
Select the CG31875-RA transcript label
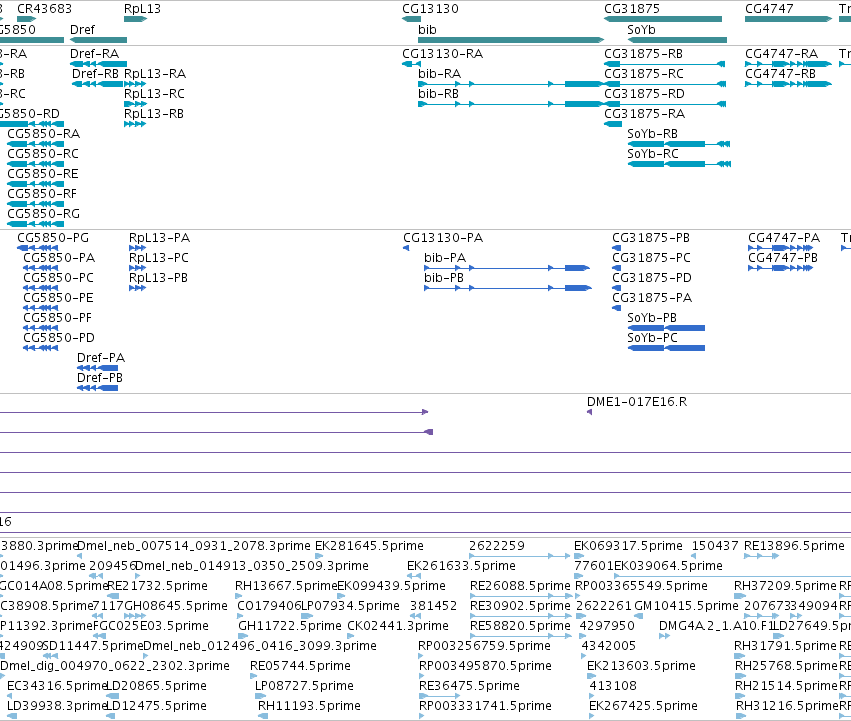[644, 113]
